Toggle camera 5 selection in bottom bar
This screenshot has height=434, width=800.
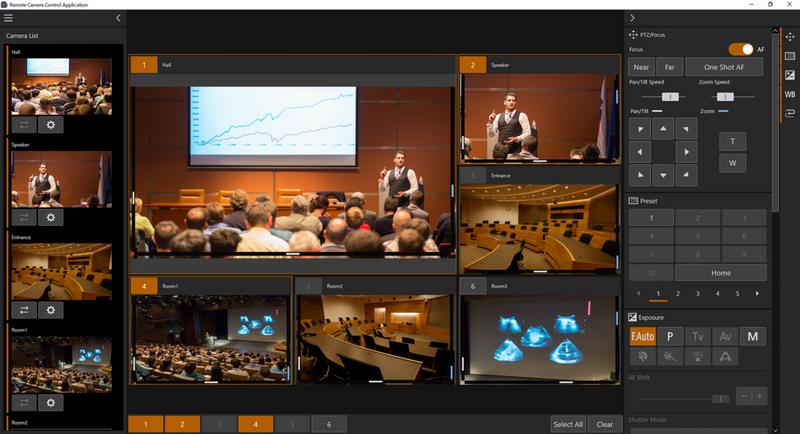coord(292,423)
